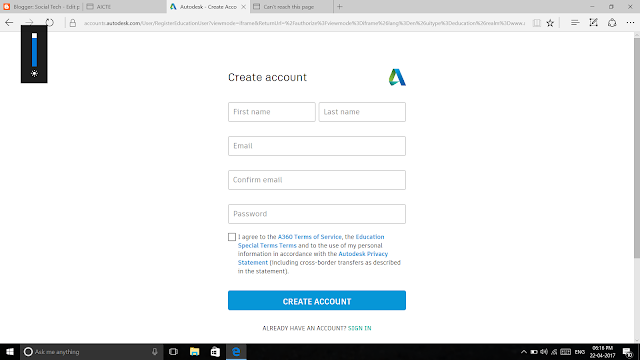Click the Edge taskbar icon
The image size is (640, 360).
[x=236, y=352]
